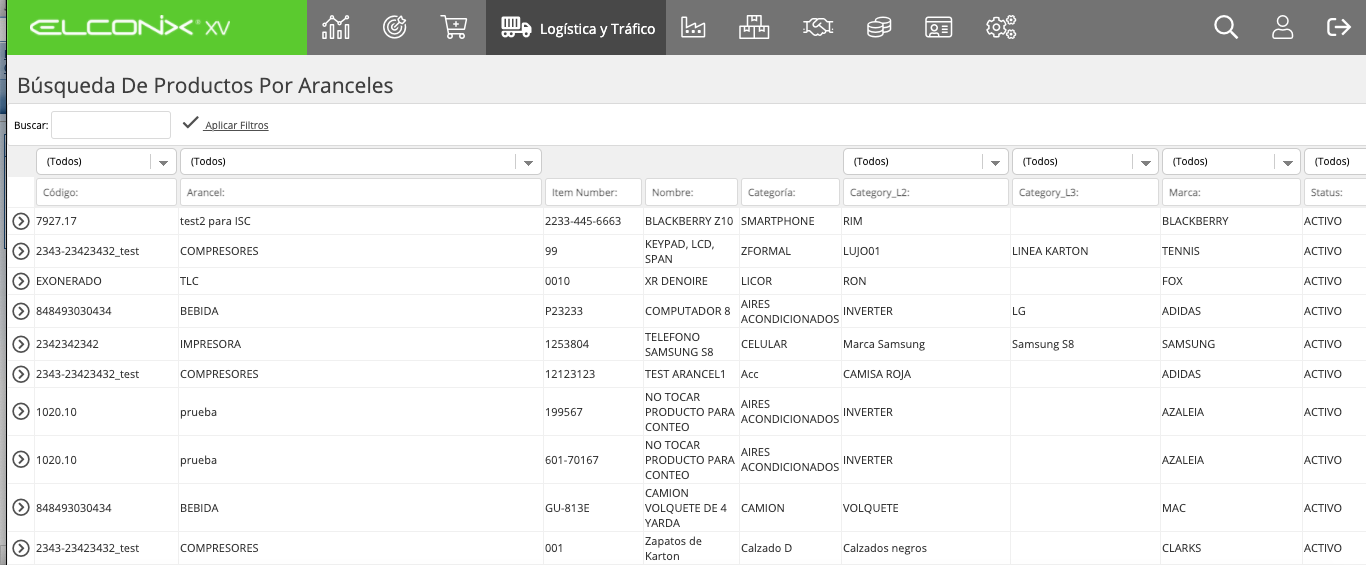Image resolution: width=1366 pixels, height=565 pixels.
Task: Click 'TEST ARANCEL1' cell
Action: (685, 374)
